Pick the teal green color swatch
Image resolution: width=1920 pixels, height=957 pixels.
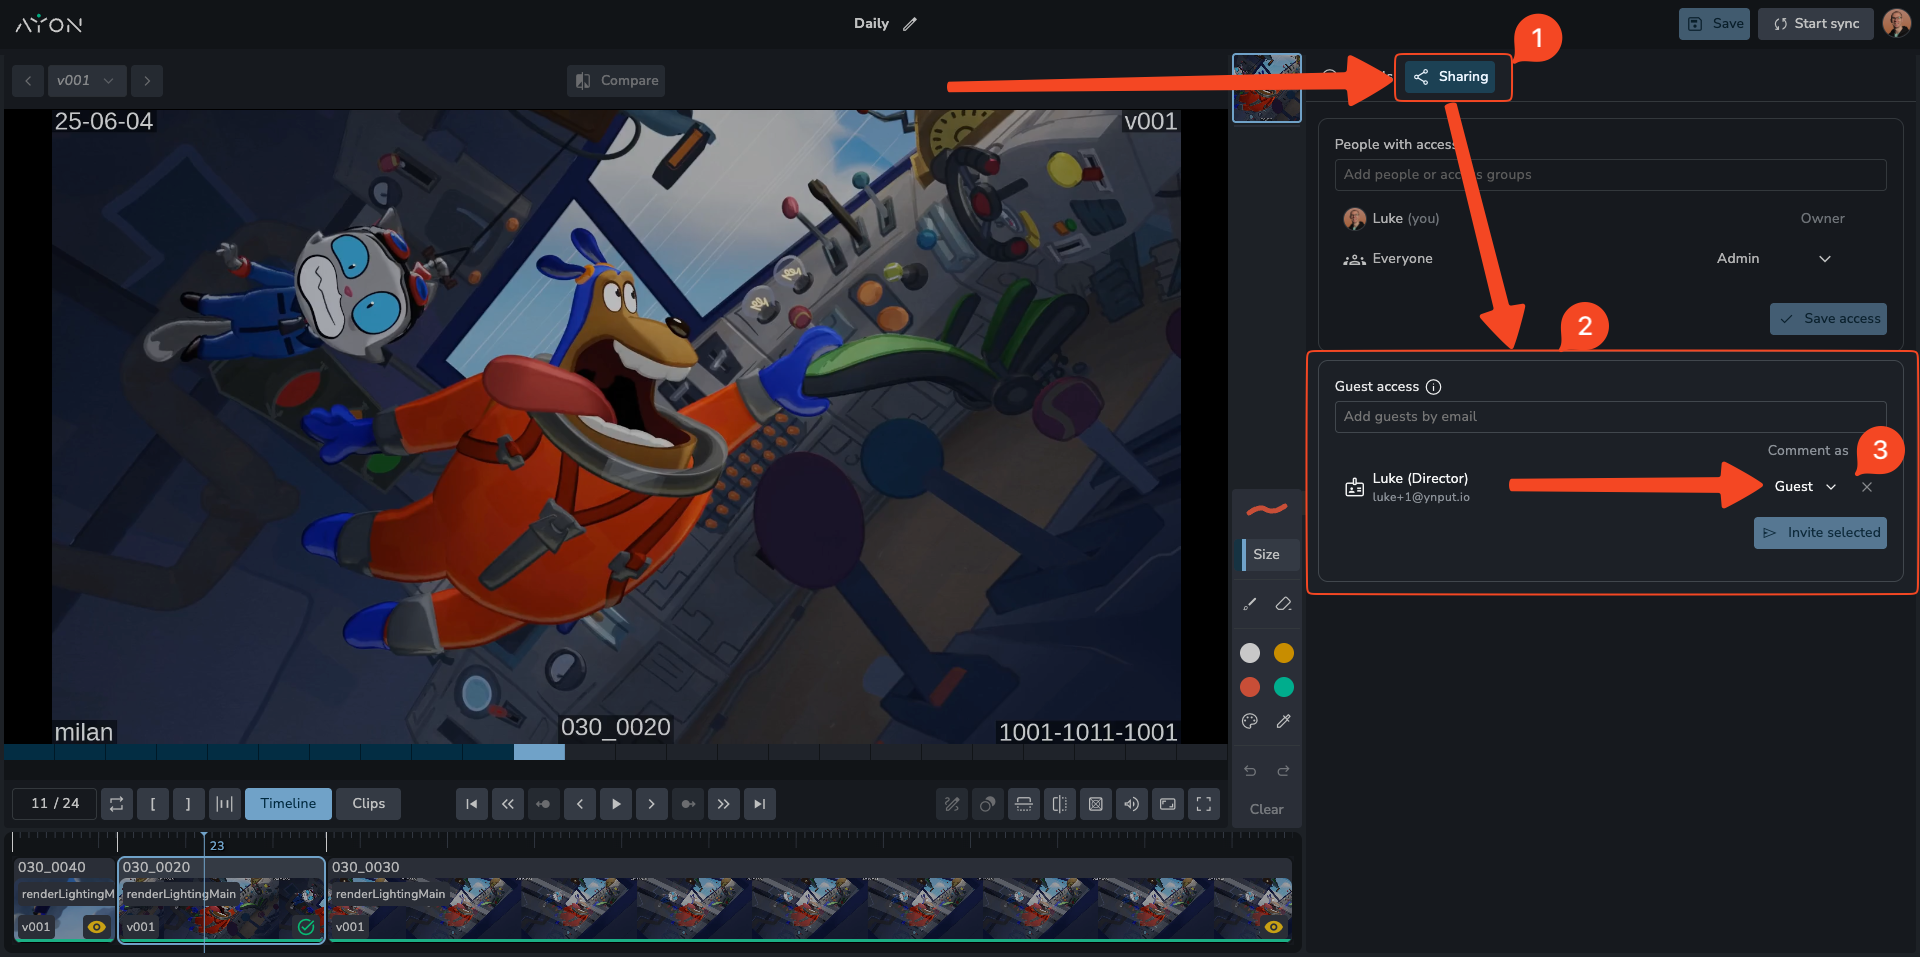1284,687
